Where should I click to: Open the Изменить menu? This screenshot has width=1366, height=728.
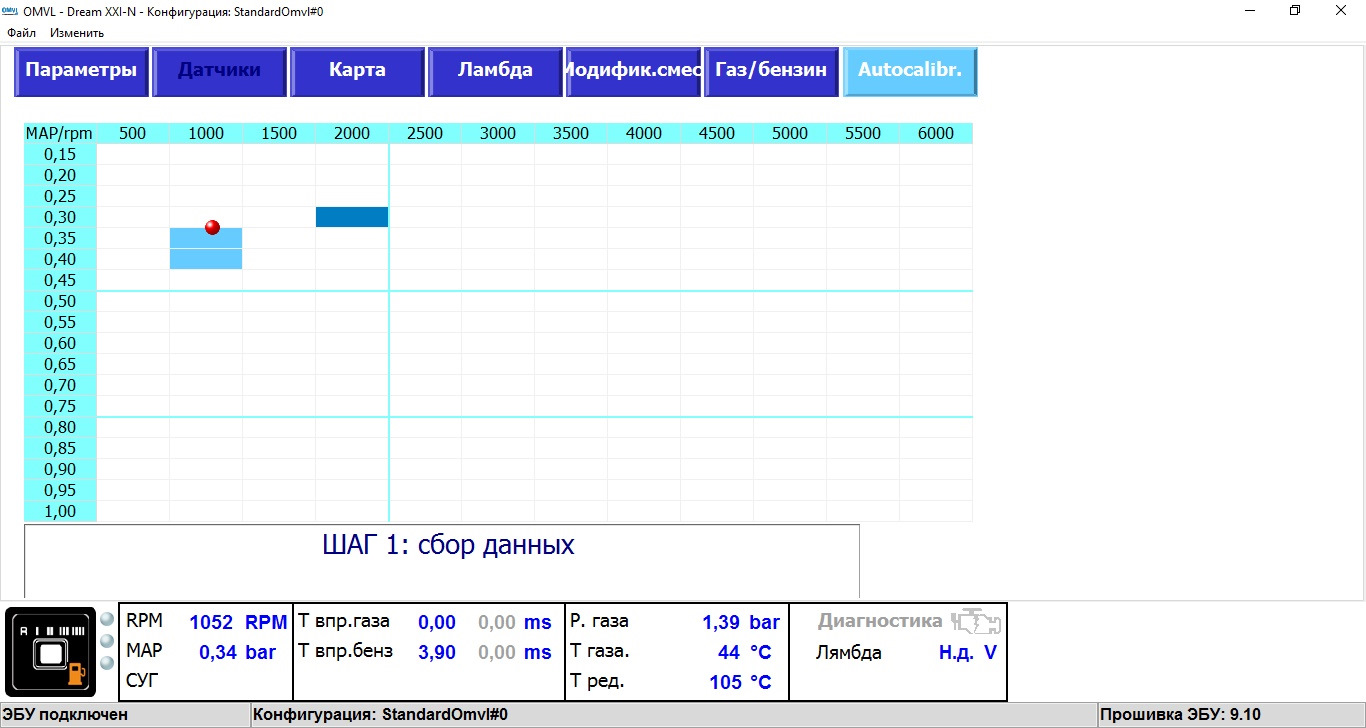click(x=77, y=32)
